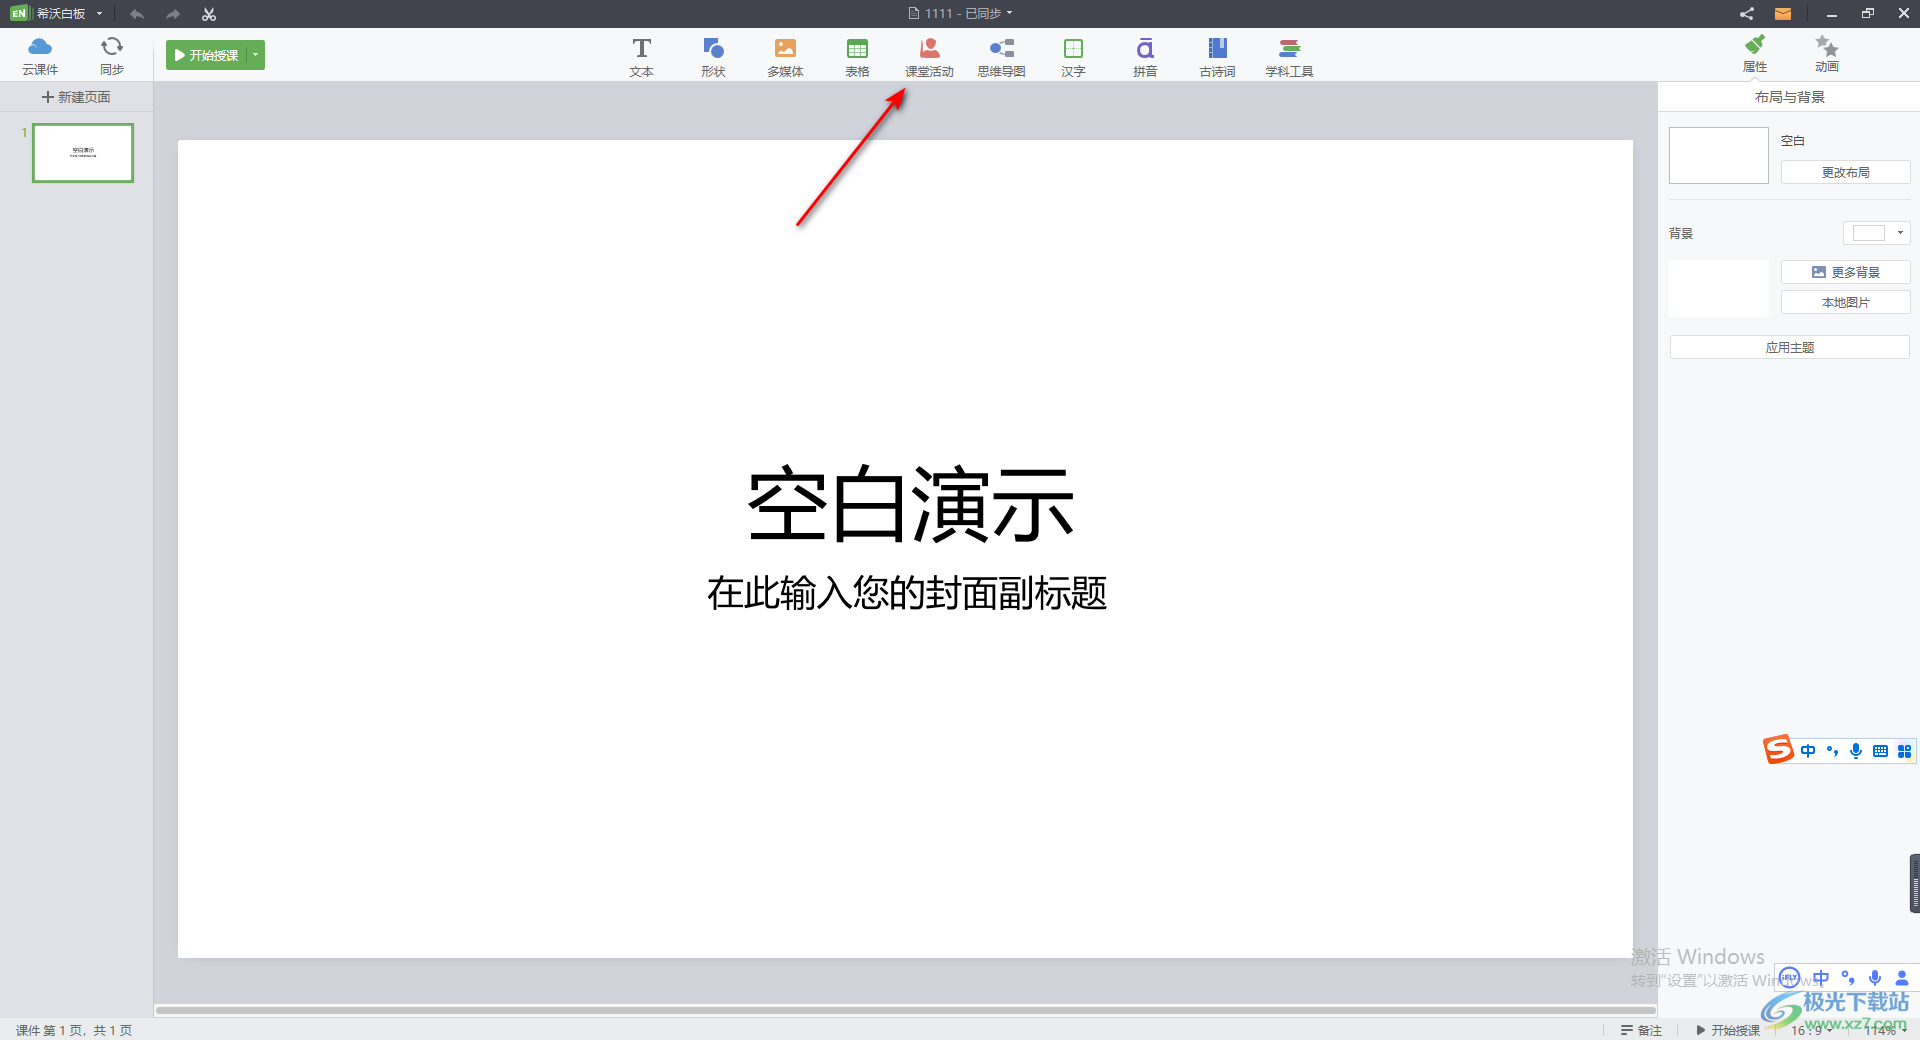This screenshot has width=1920, height=1040.
Task: Click the 空白演示 title text
Action: click(x=910, y=505)
